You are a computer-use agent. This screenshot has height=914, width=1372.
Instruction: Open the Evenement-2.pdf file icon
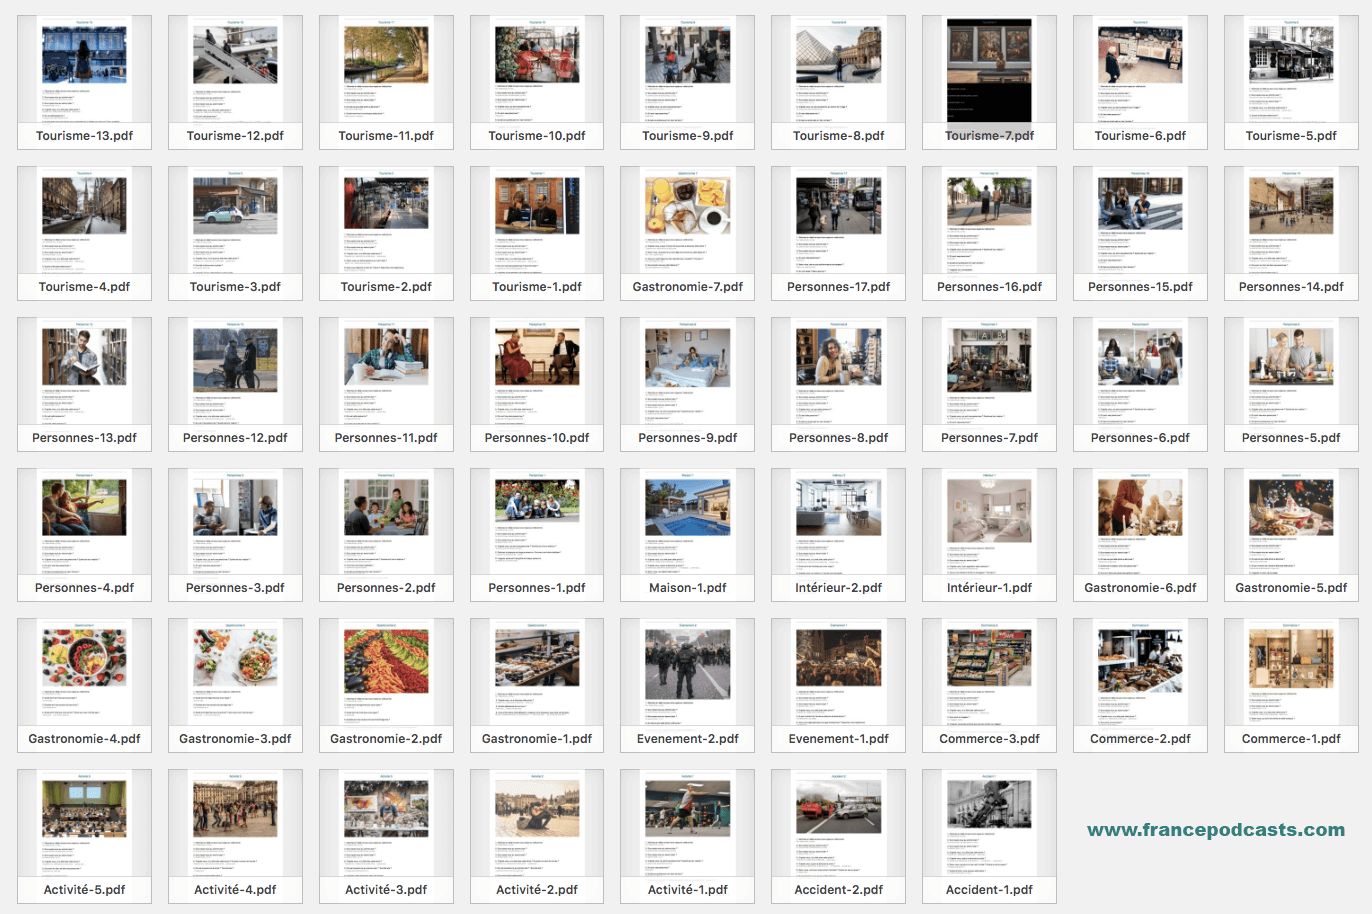(x=687, y=673)
